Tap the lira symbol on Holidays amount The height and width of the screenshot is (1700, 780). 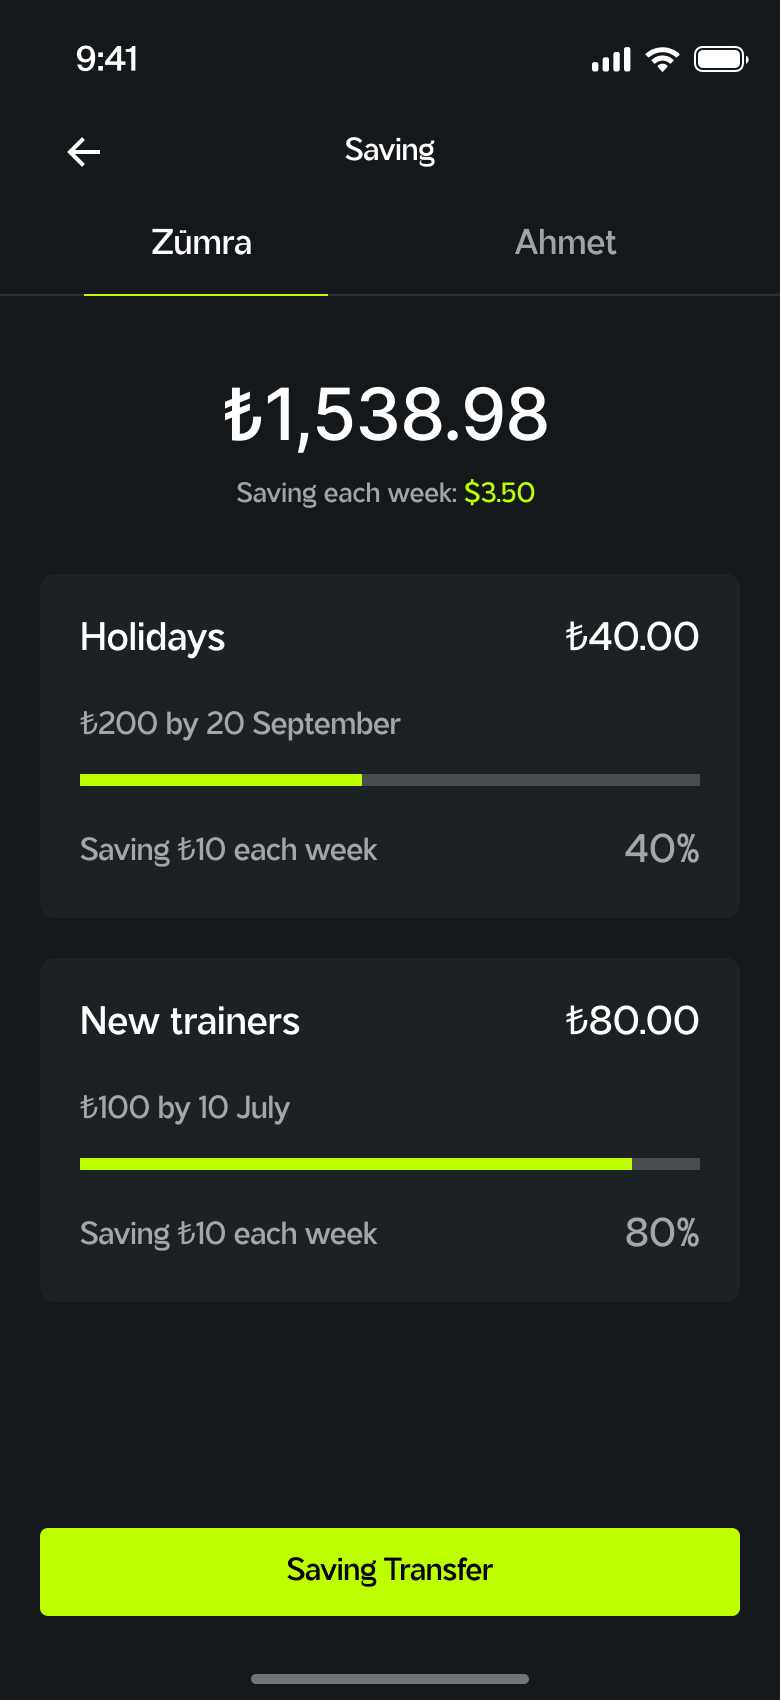[578, 636]
